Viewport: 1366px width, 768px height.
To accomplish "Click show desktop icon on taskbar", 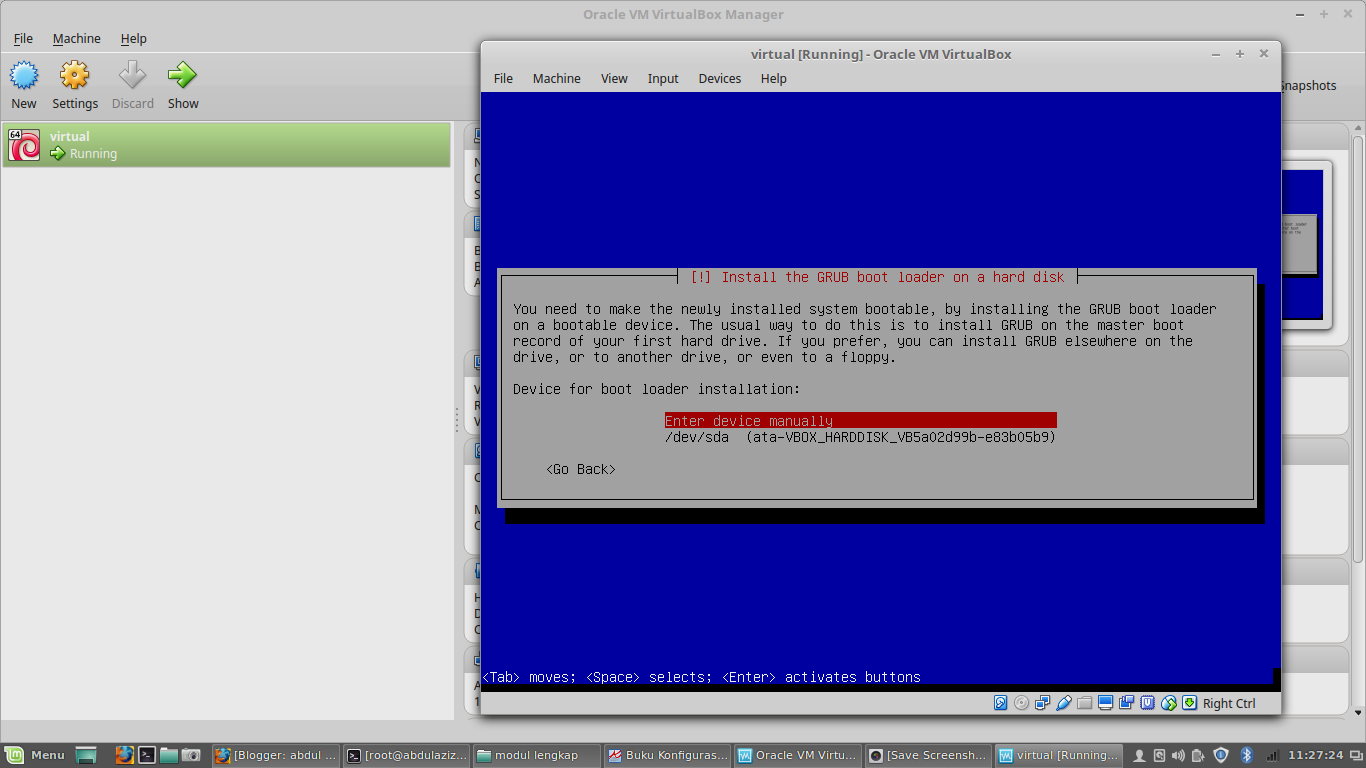I will [86, 755].
